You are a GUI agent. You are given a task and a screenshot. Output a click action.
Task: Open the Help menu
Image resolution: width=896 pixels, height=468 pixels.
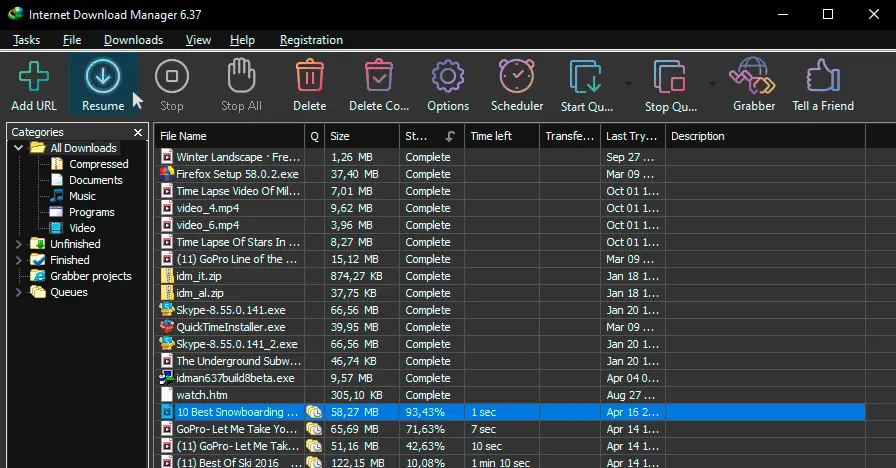[242, 40]
